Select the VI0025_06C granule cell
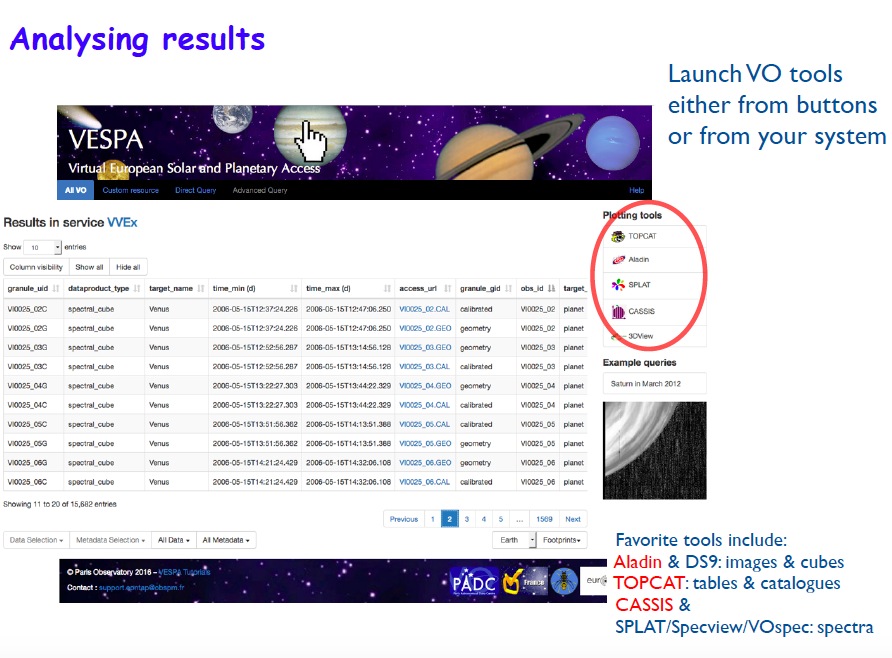This screenshot has width=892, height=658. (x=34, y=482)
